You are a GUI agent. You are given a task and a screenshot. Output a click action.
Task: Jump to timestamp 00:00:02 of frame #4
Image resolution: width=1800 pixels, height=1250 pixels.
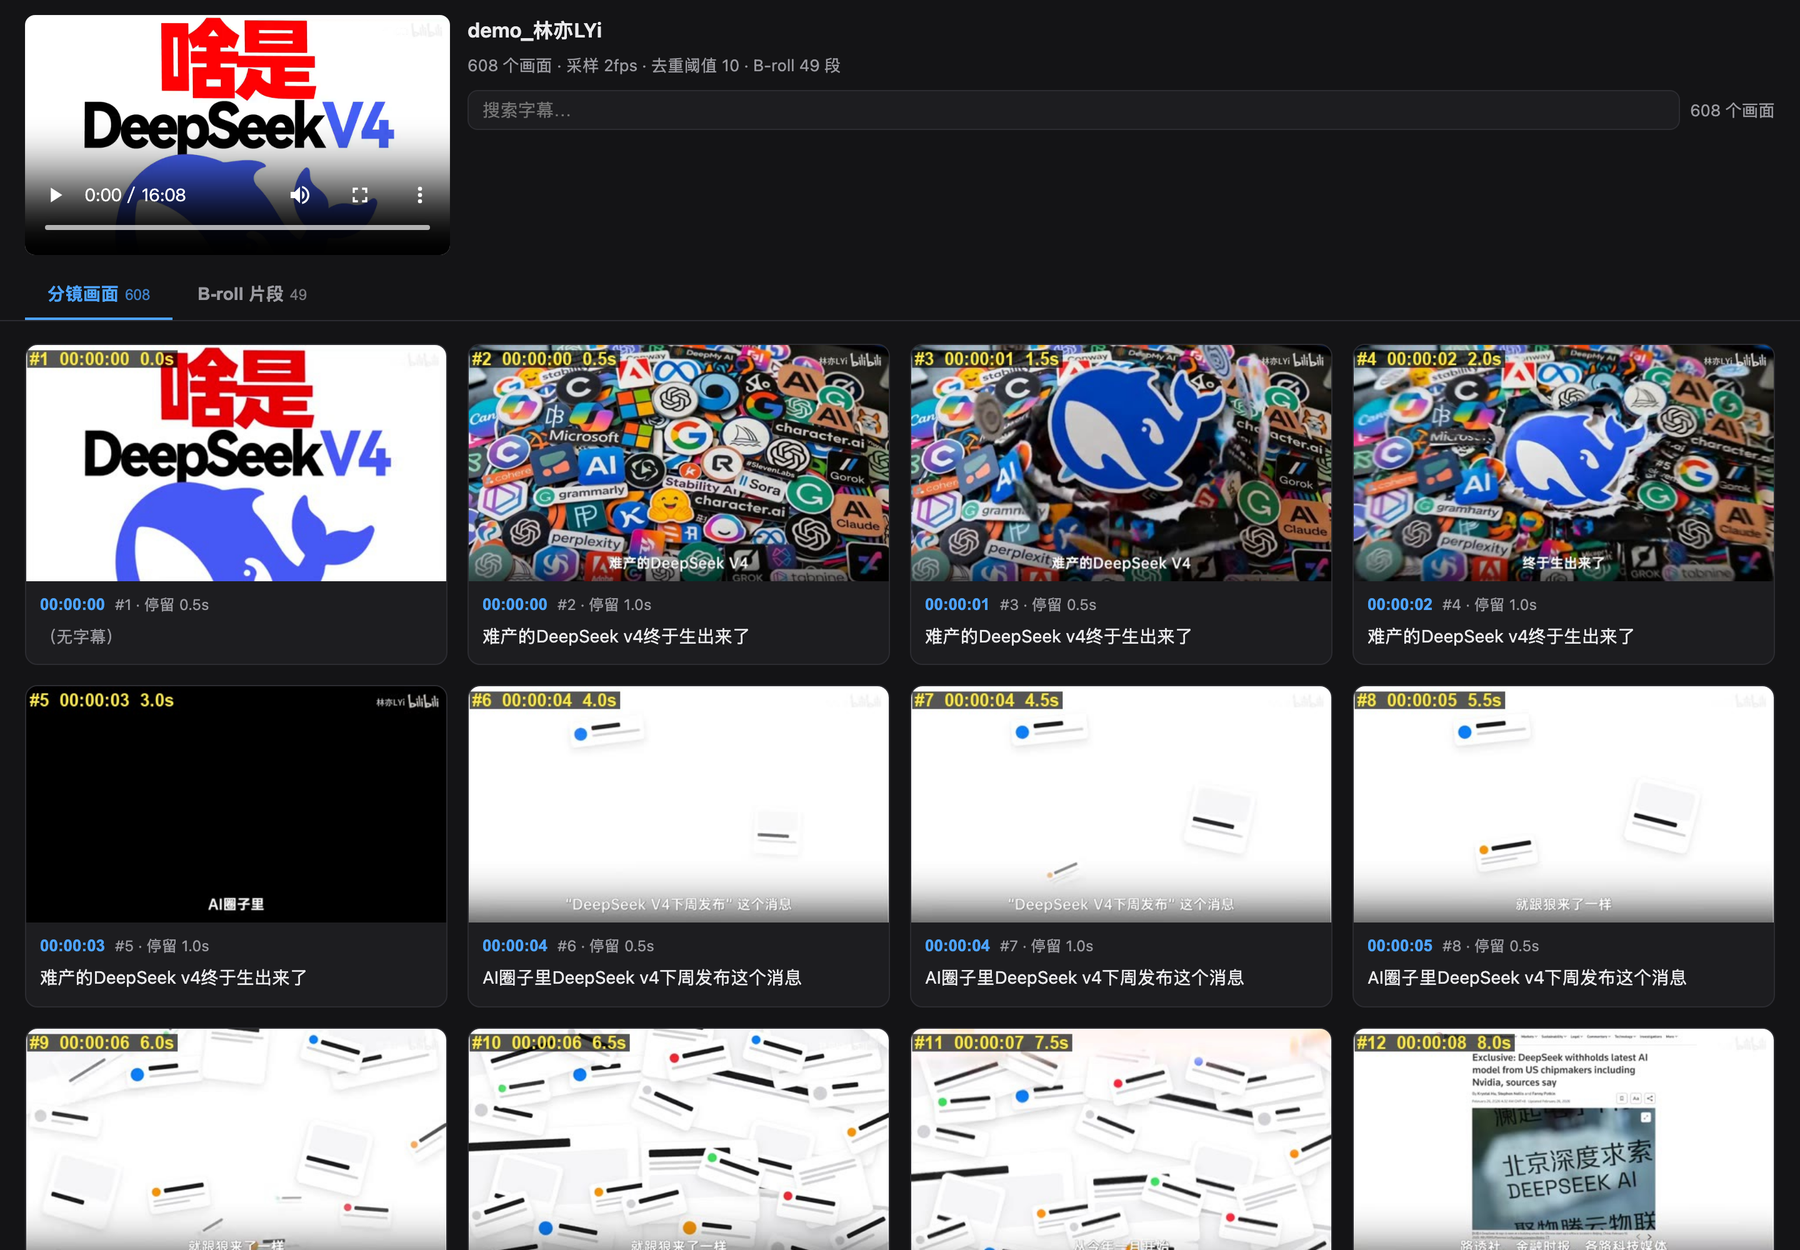pos(1399,605)
